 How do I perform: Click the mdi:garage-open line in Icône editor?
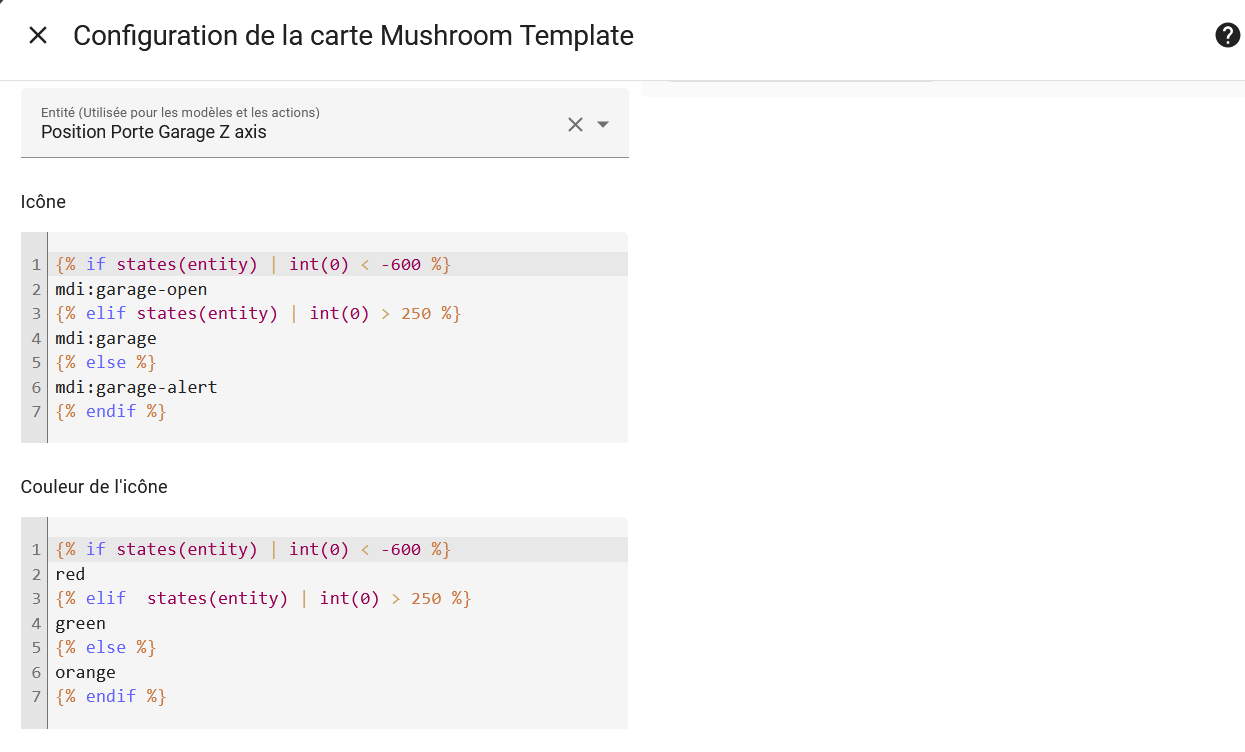[x=132, y=290]
